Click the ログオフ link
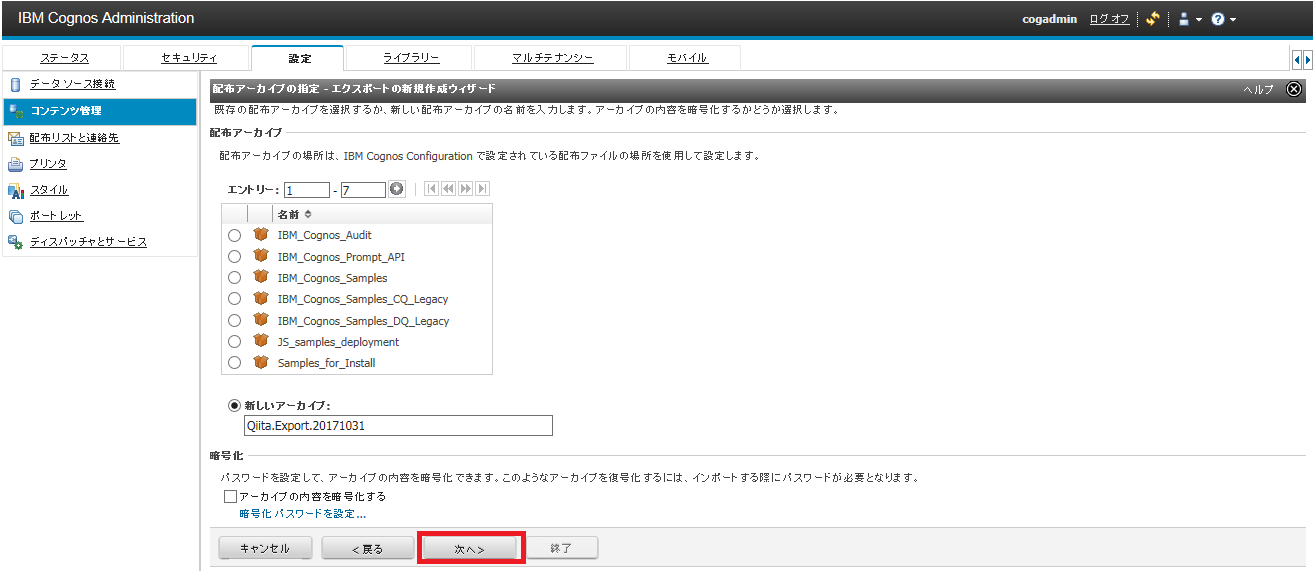This screenshot has height=571, width=1313. coord(1109,19)
